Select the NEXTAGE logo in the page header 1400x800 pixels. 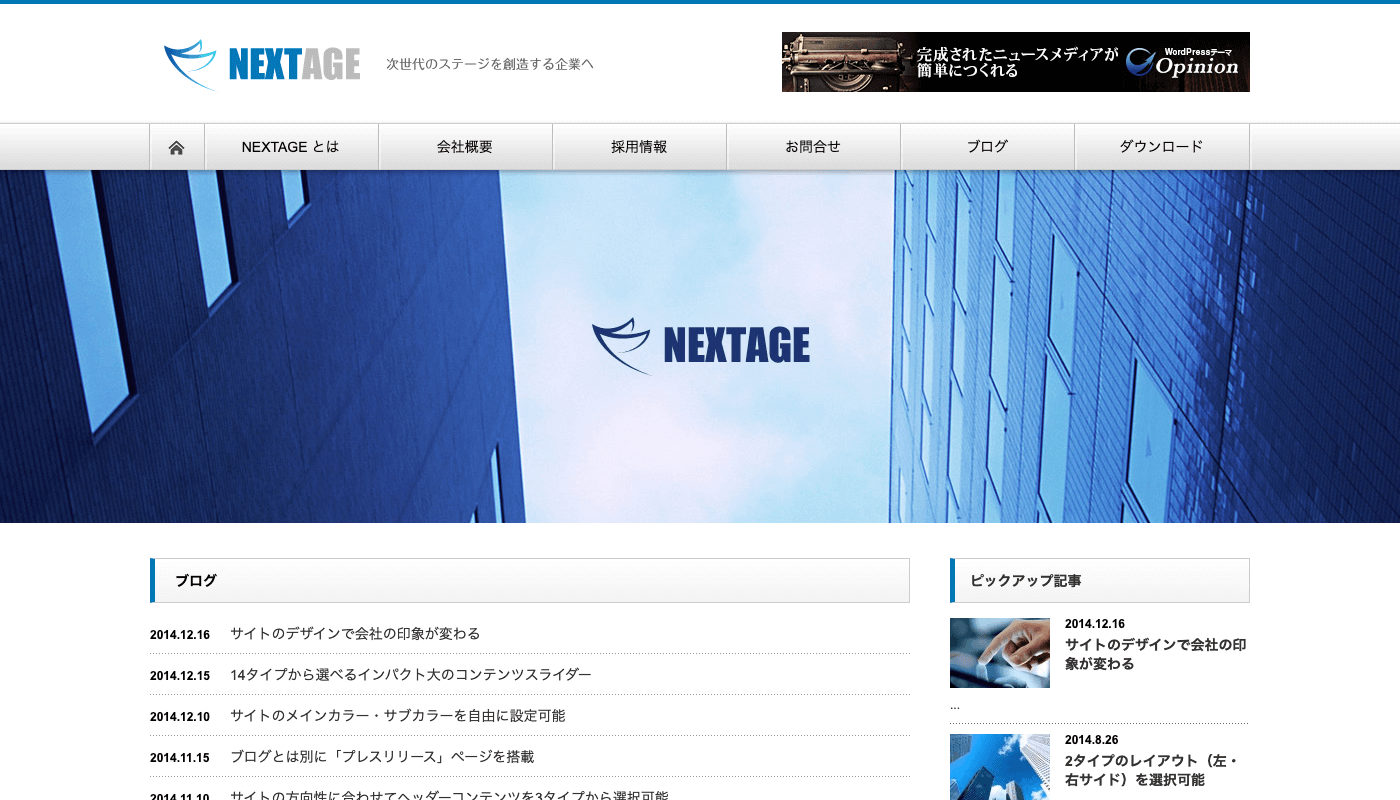click(262, 63)
